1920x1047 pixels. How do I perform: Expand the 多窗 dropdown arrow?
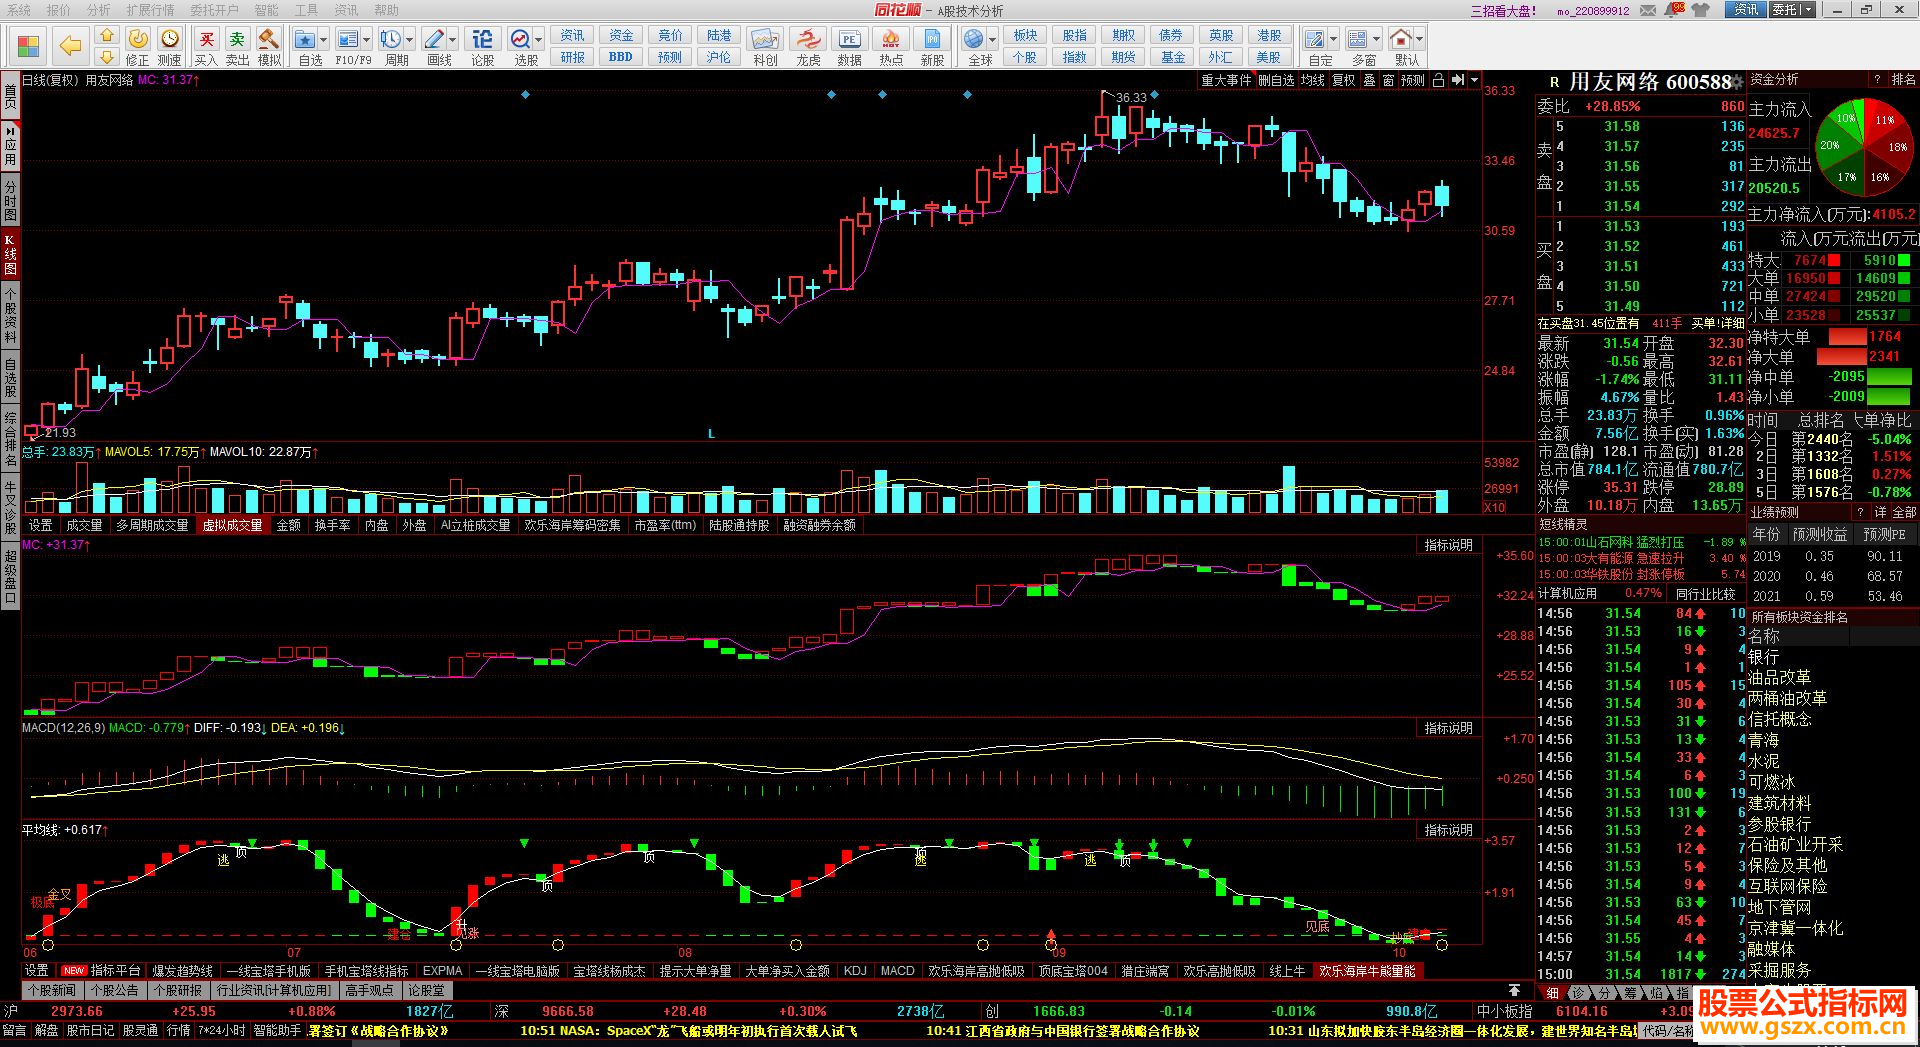[x=1376, y=40]
